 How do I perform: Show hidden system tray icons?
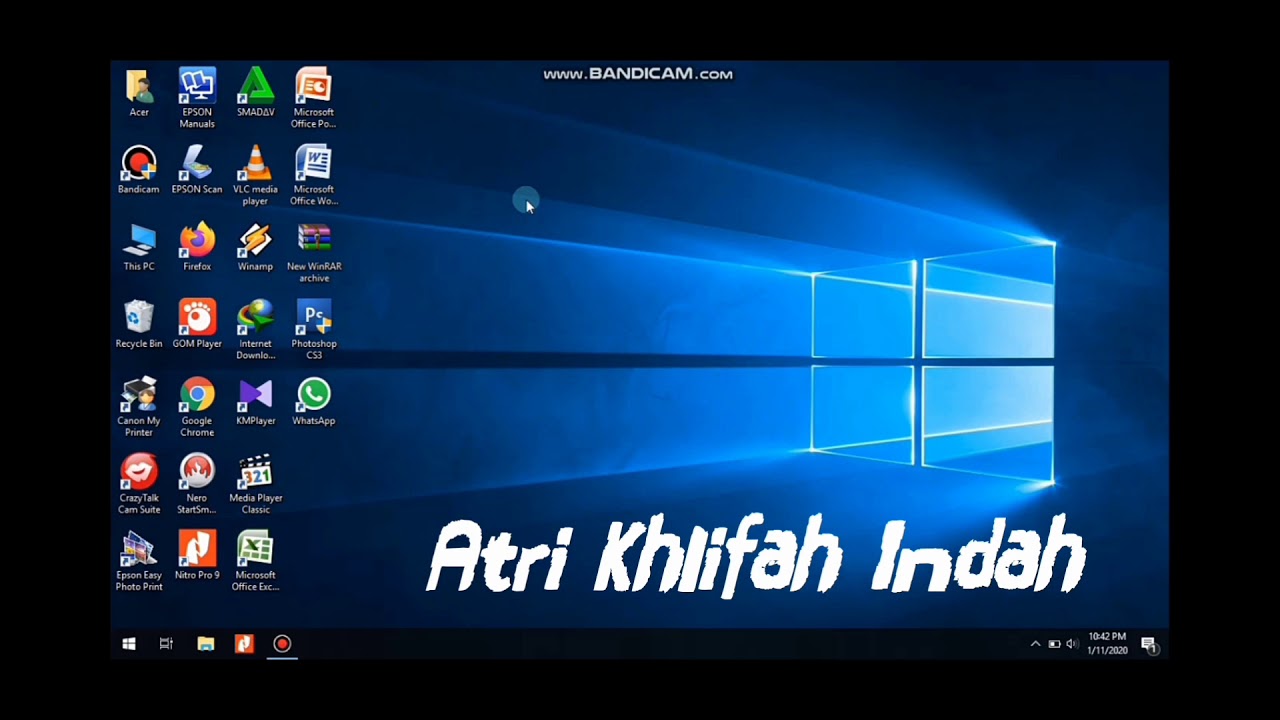(x=1035, y=644)
